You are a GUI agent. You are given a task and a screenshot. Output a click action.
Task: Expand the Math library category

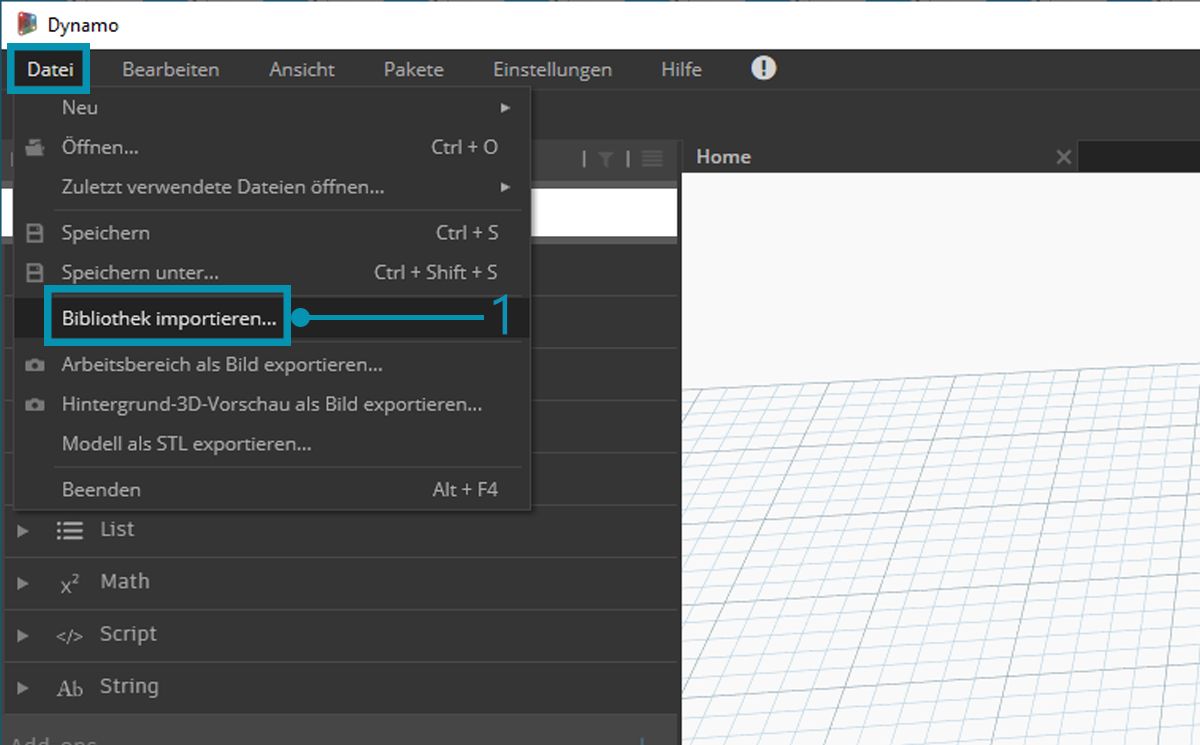coord(23,583)
